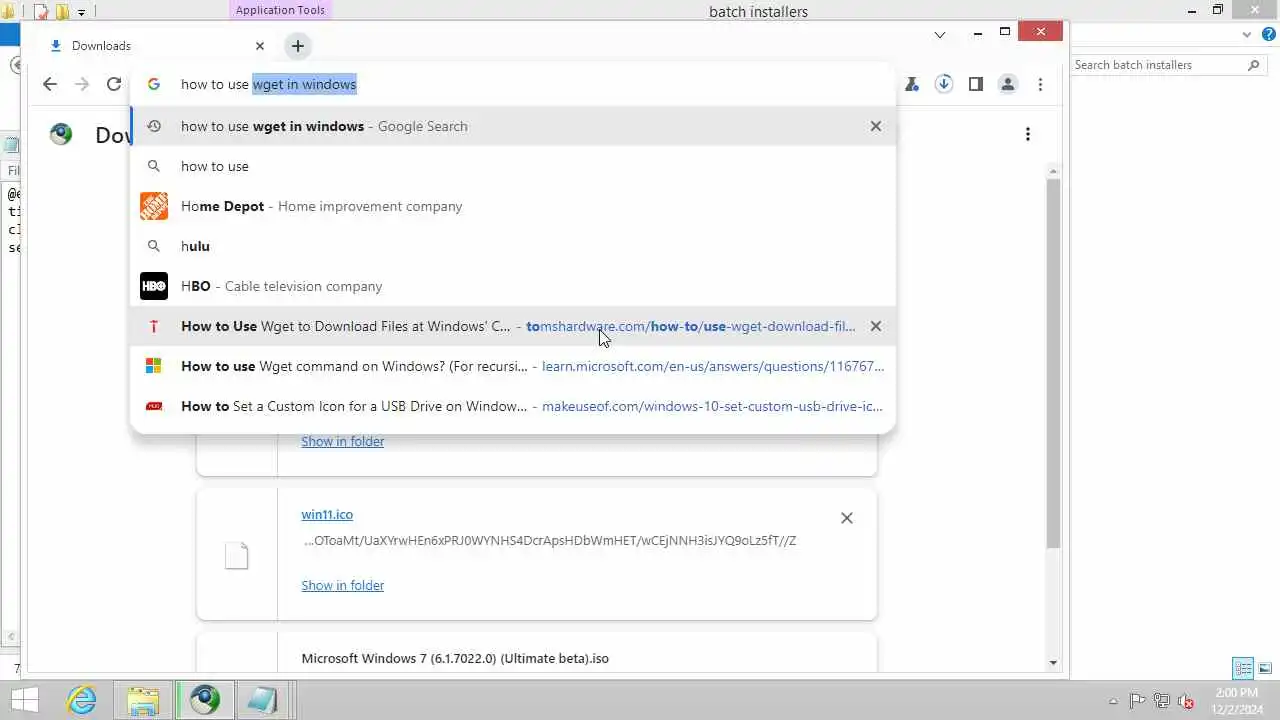Open the Application Tools ribbon tab in Explorer

tap(280, 10)
